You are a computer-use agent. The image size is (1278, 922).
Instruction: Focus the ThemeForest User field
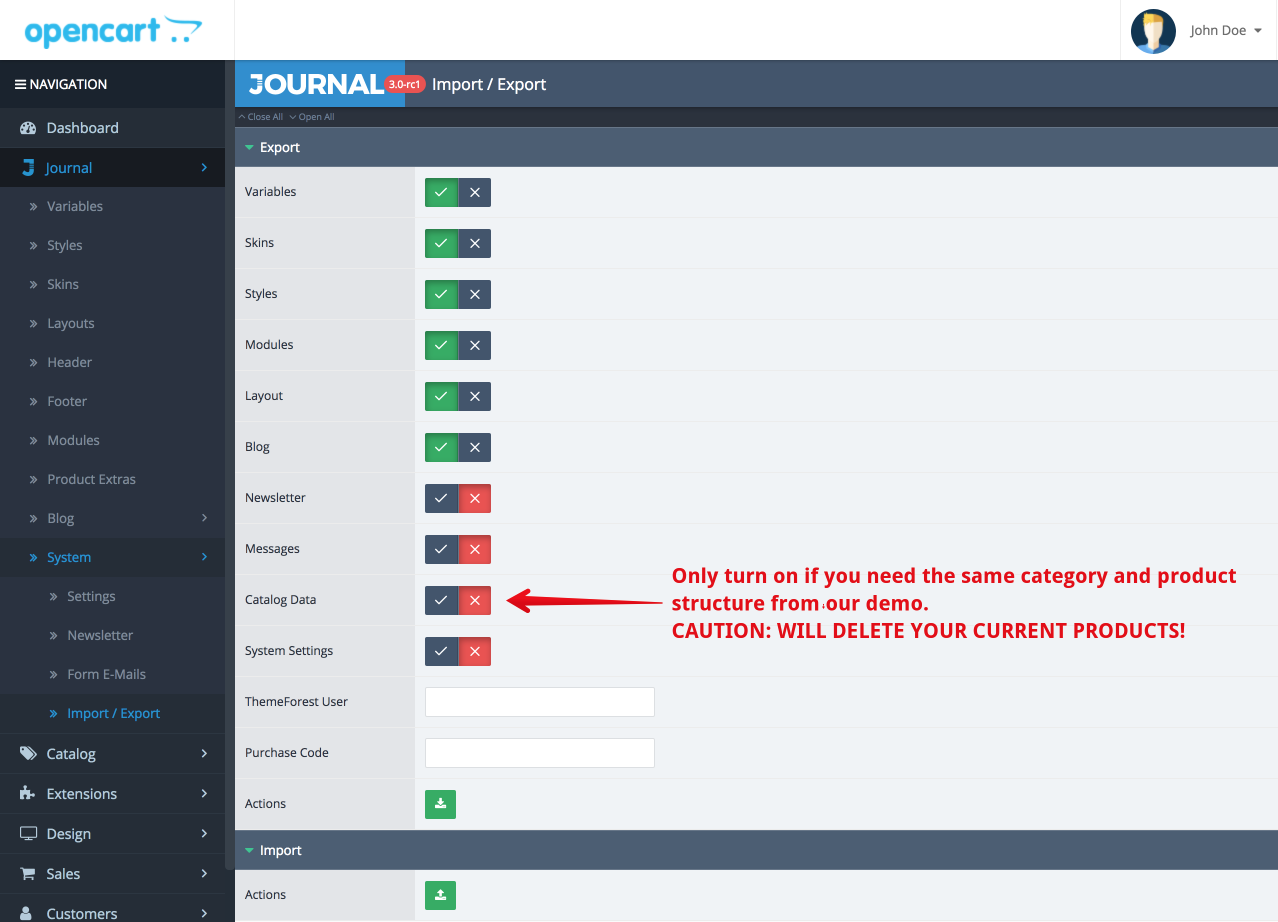[540, 702]
